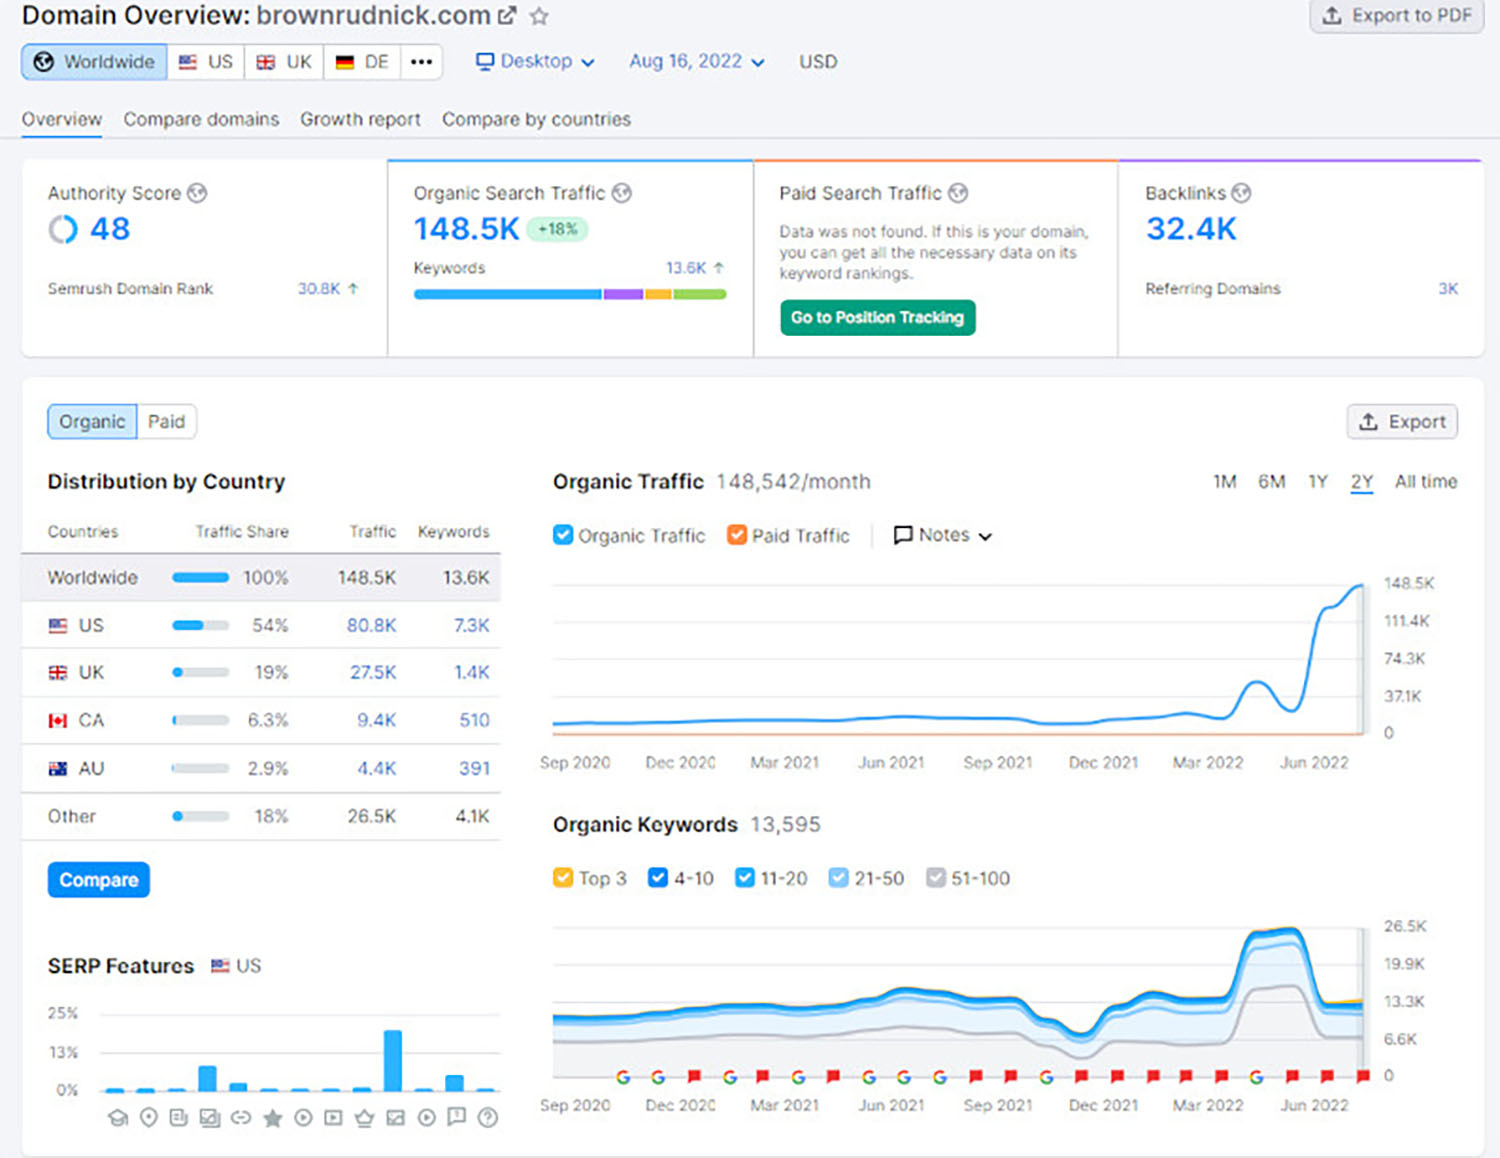This screenshot has width=1500, height=1158.
Task: Click the question mark SERP feature icon
Action: coord(488,1118)
